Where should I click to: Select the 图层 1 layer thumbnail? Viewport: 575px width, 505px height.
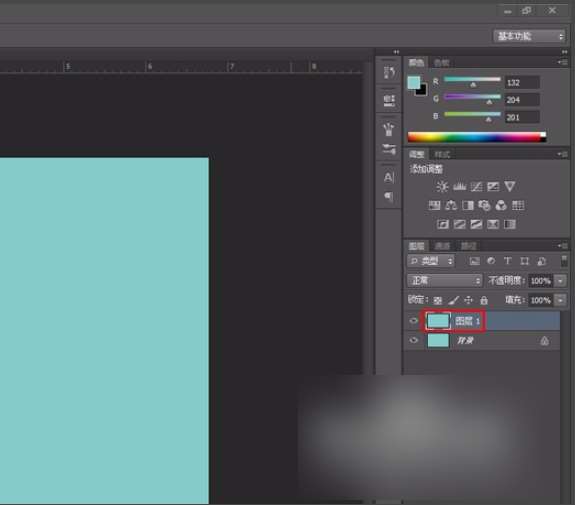[x=438, y=321]
